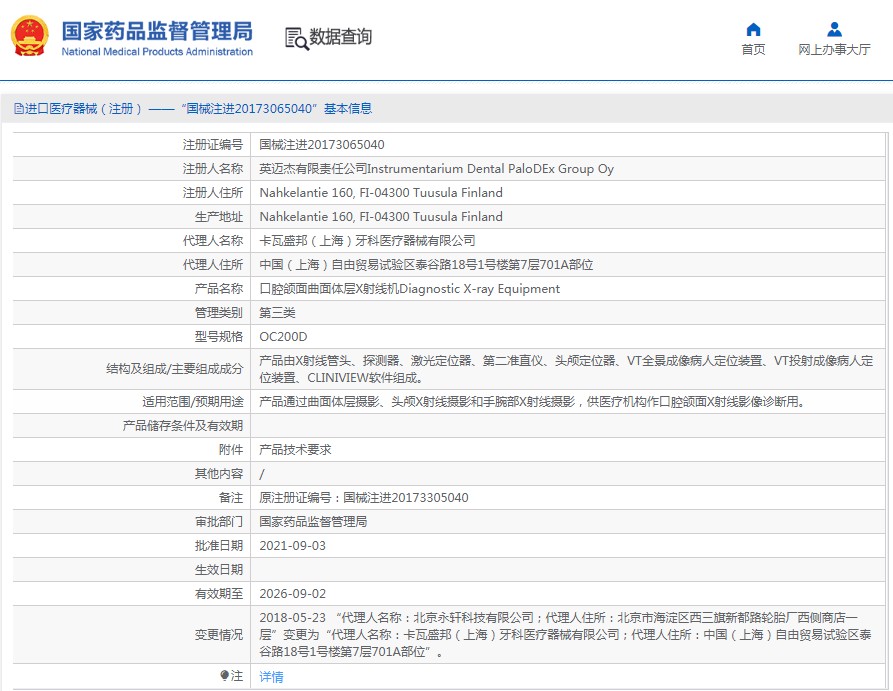Click the 管理类别 row label
Image resolution: width=893 pixels, height=691 pixels.
pyautogui.click(x=219, y=313)
